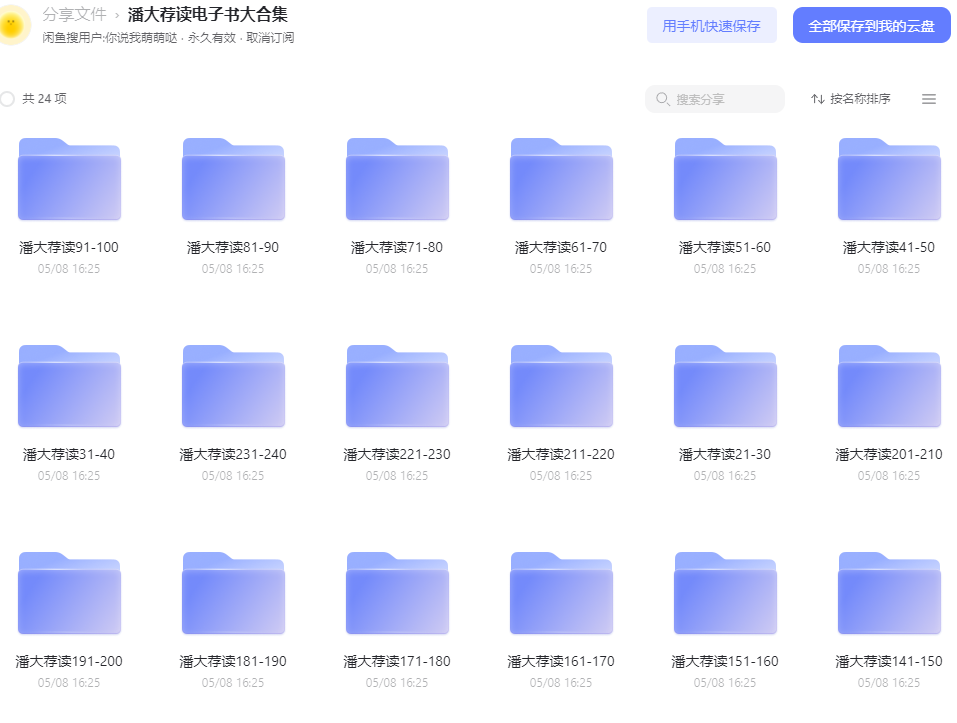The image size is (957, 723).
Task: Open the 潘大荐读201-210 folder icon
Action: (889, 386)
